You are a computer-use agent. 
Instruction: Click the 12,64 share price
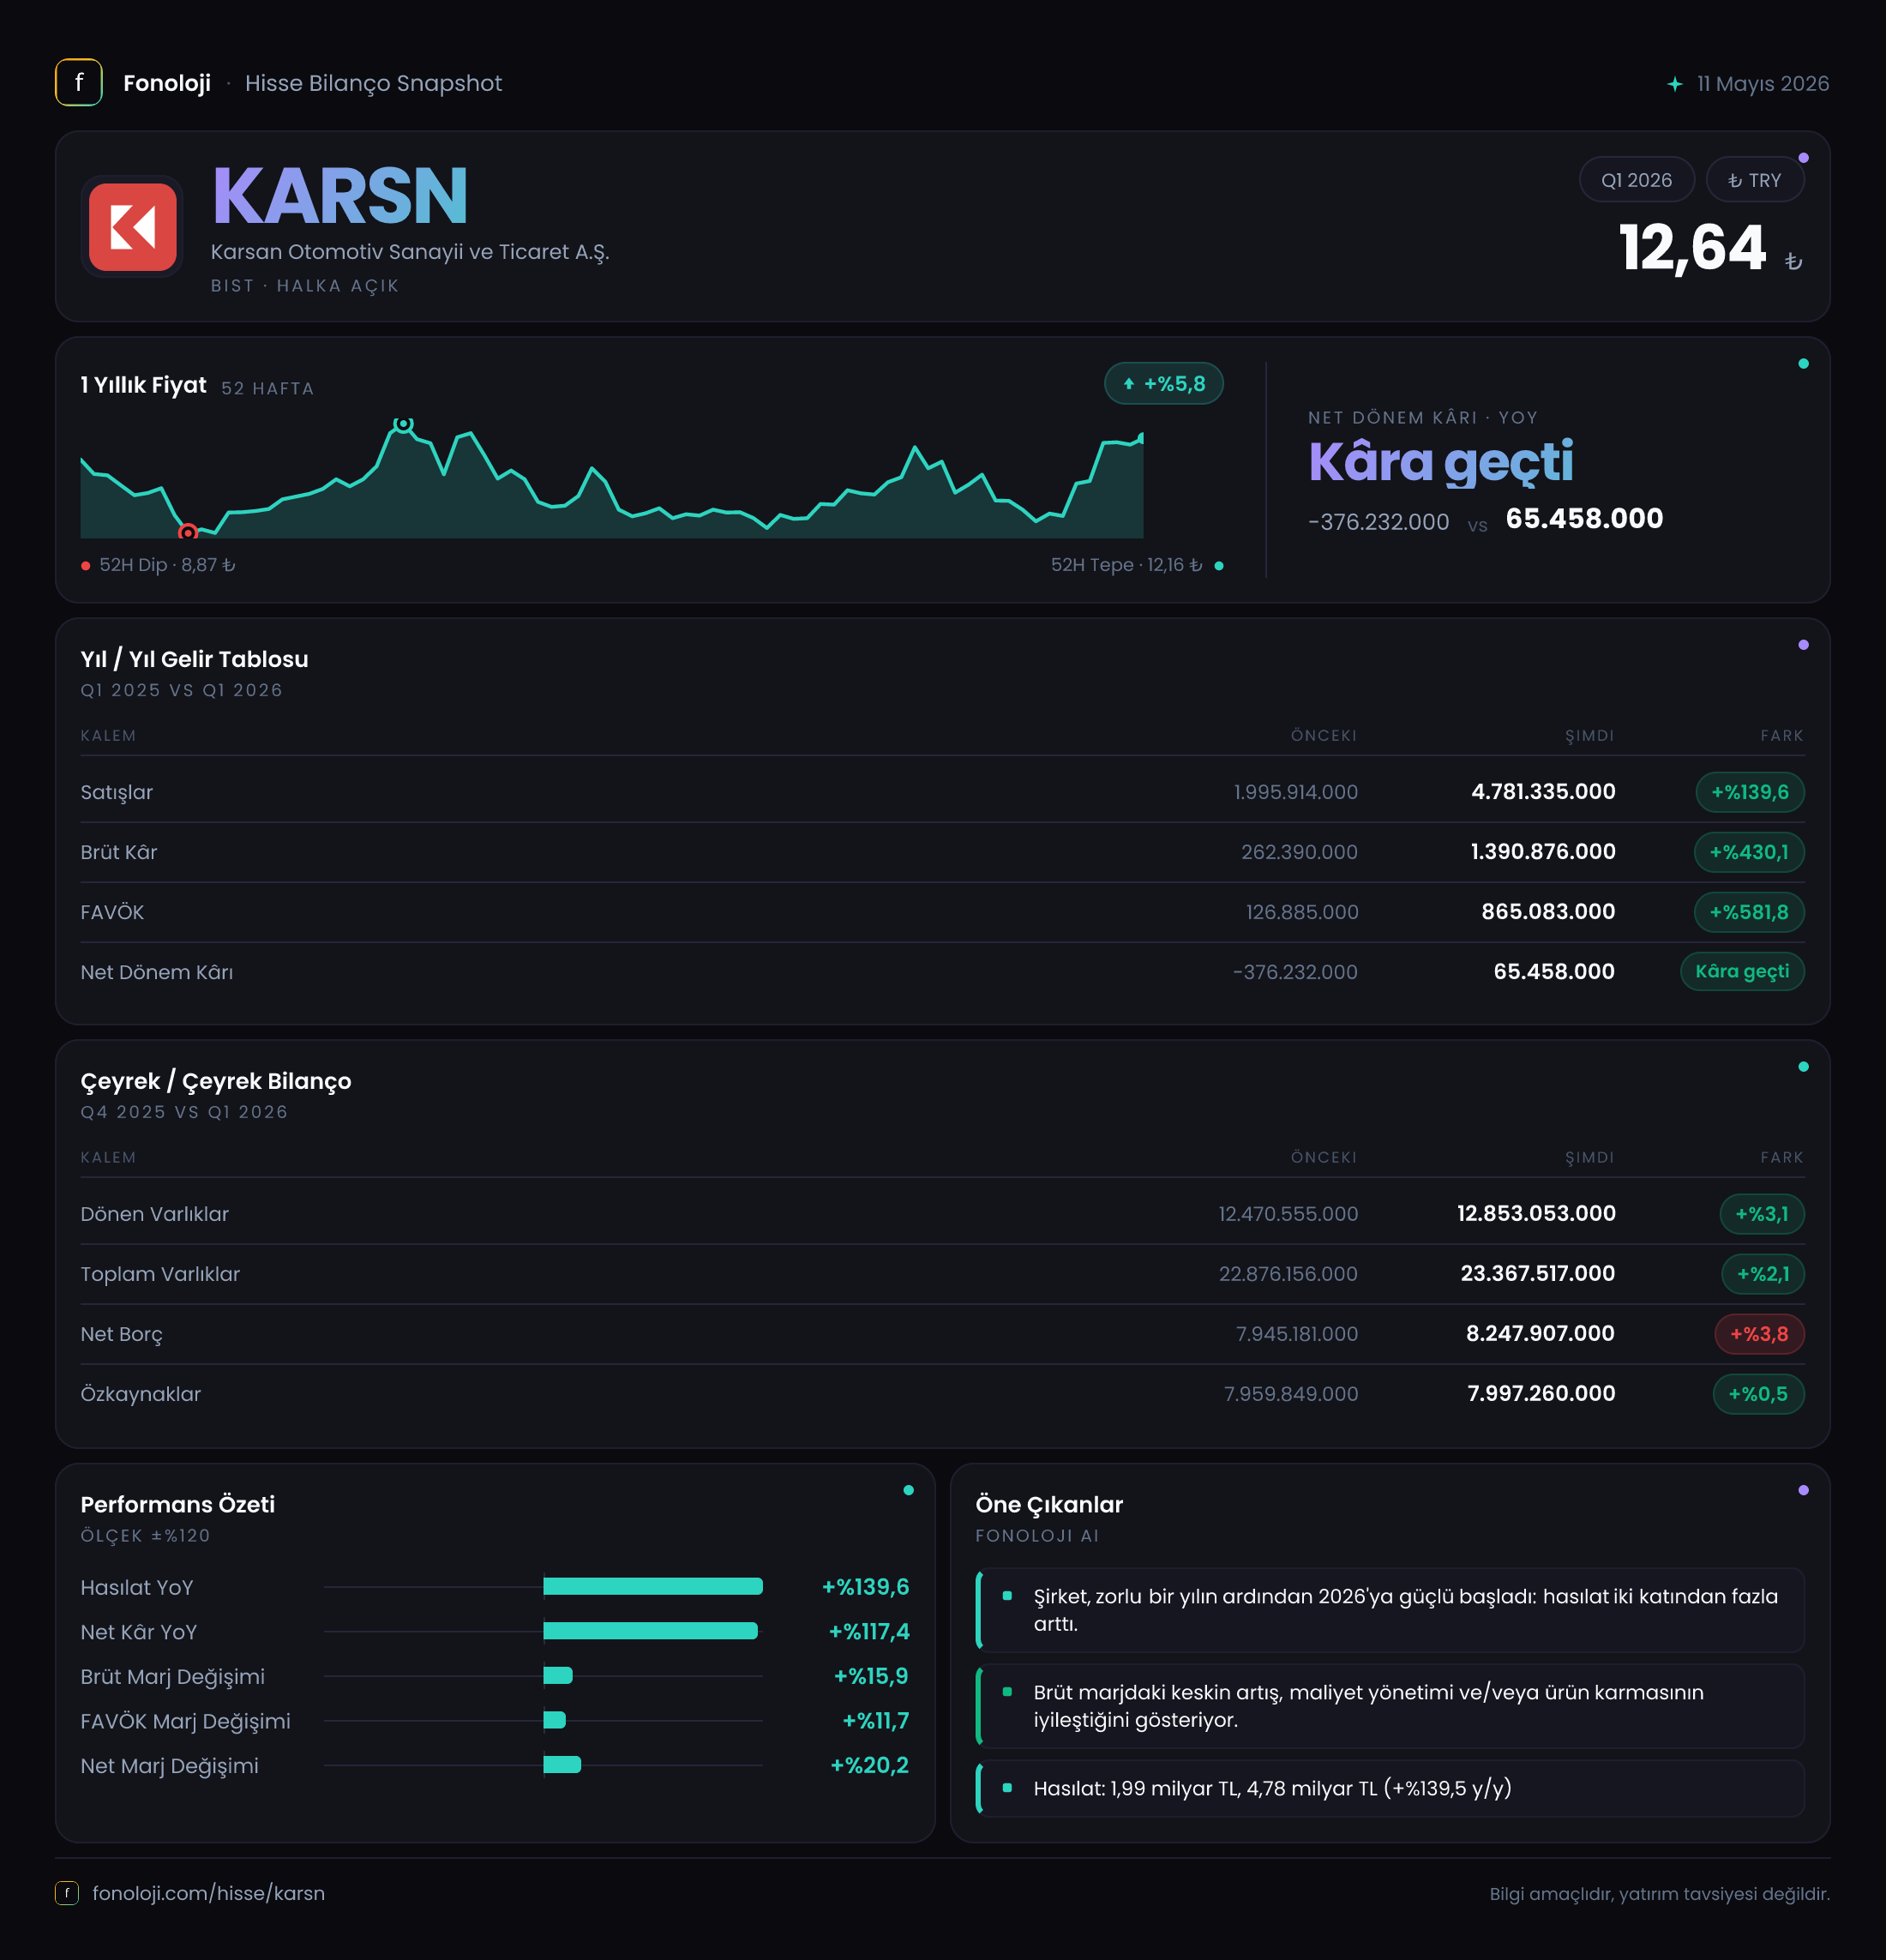pyautogui.click(x=1692, y=248)
